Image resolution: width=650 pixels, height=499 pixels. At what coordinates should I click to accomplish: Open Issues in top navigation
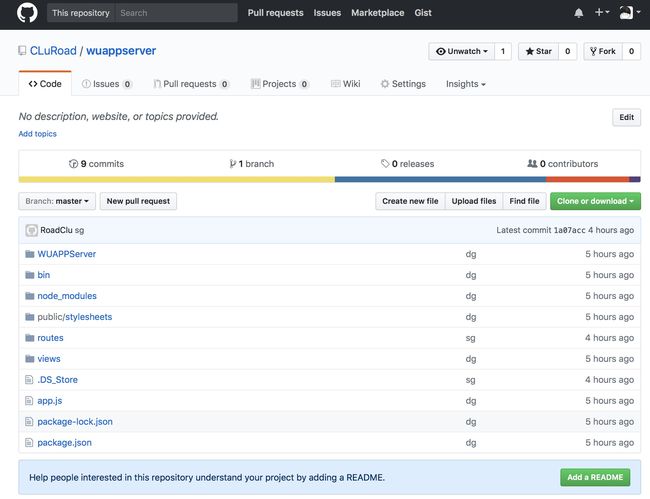tap(327, 13)
